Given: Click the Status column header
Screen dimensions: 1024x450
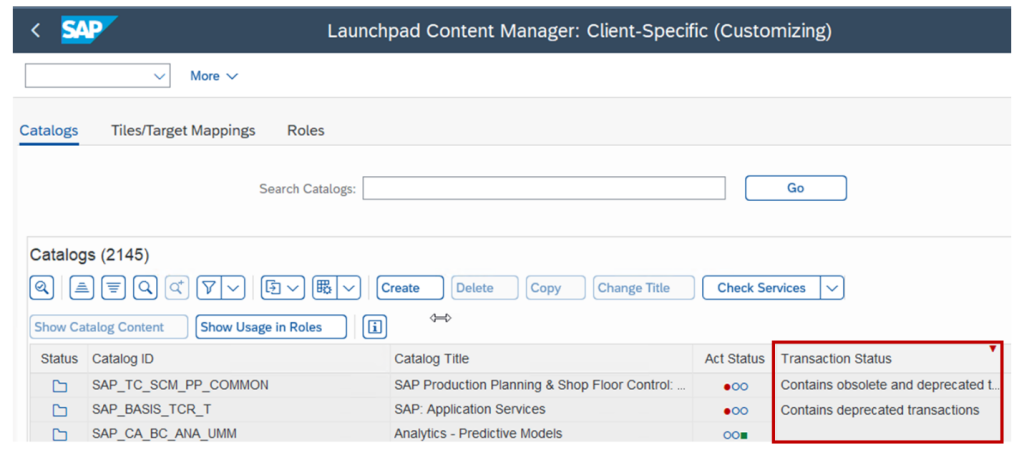Looking at the screenshot, I should (59, 359).
